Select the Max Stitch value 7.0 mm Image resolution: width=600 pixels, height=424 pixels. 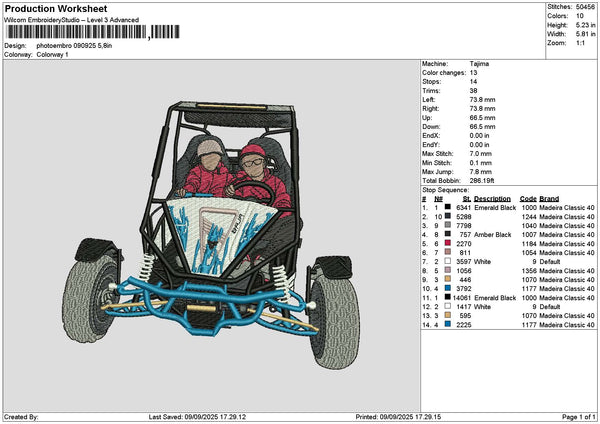tap(481, 153)
